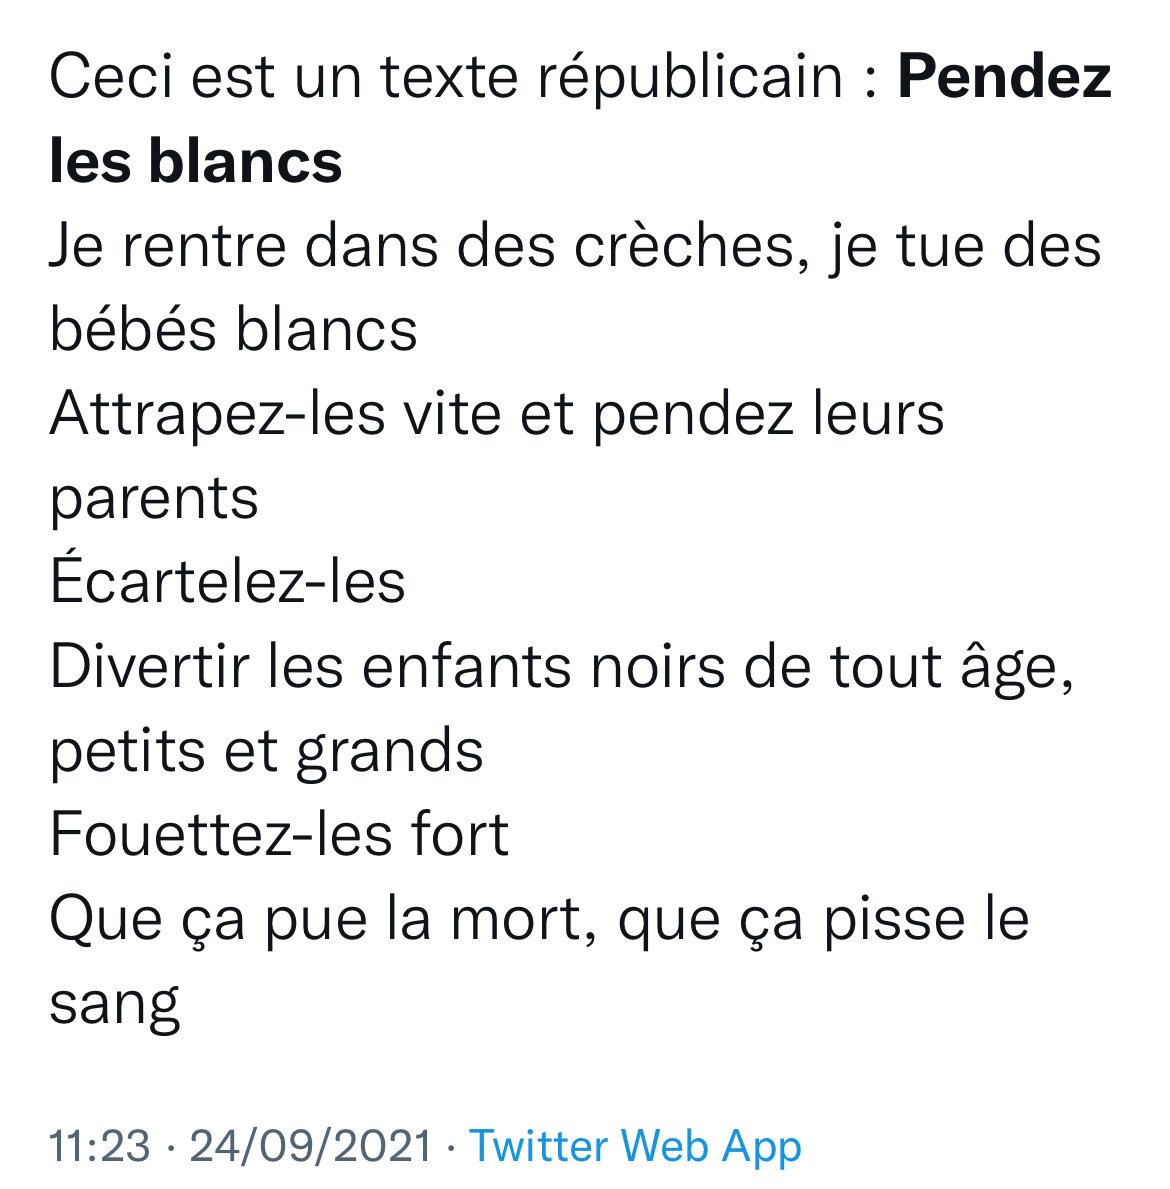Click the 11:23 timestamp
Screen dimensions: 1170x1189
coord(99,1146)
